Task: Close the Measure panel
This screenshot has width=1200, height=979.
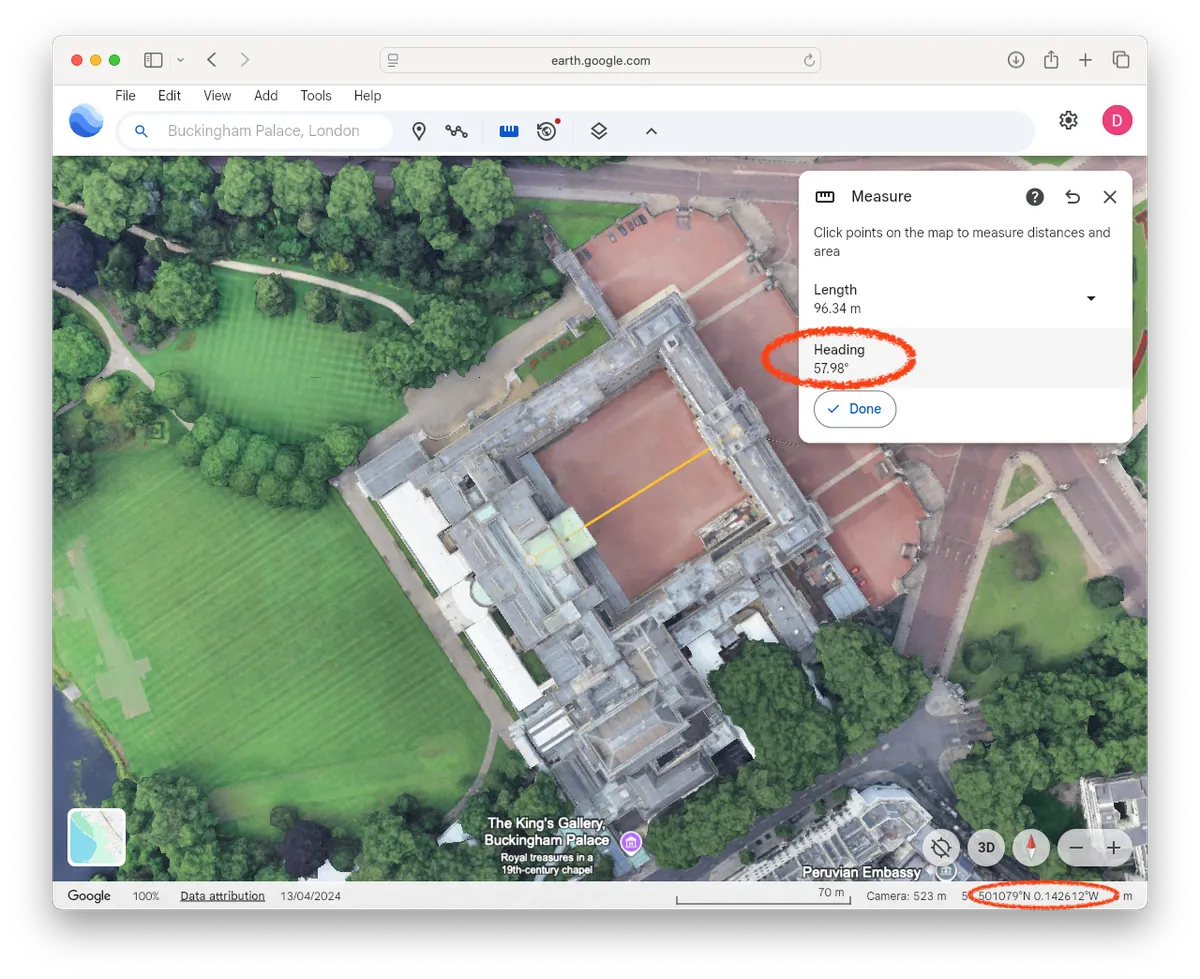Action: [1110, 197]
